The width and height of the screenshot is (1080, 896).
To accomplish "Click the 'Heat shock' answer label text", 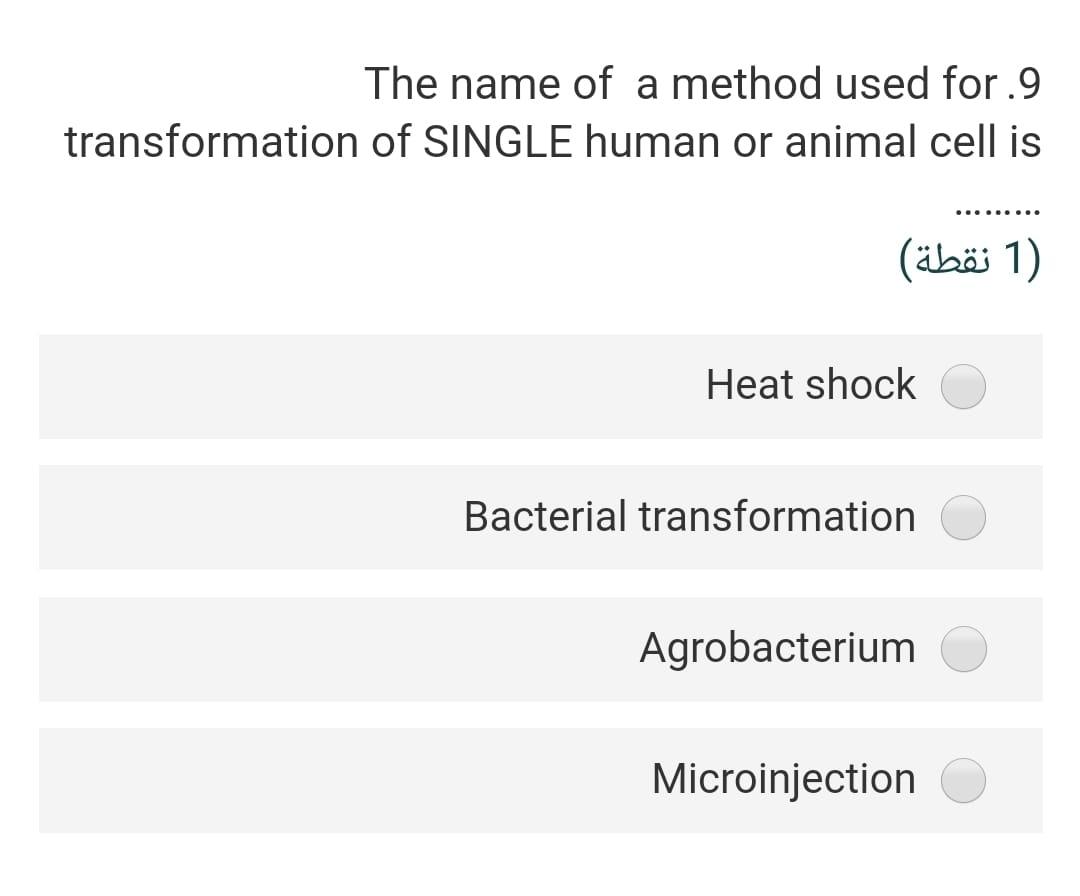I will (x=810, y=385).
